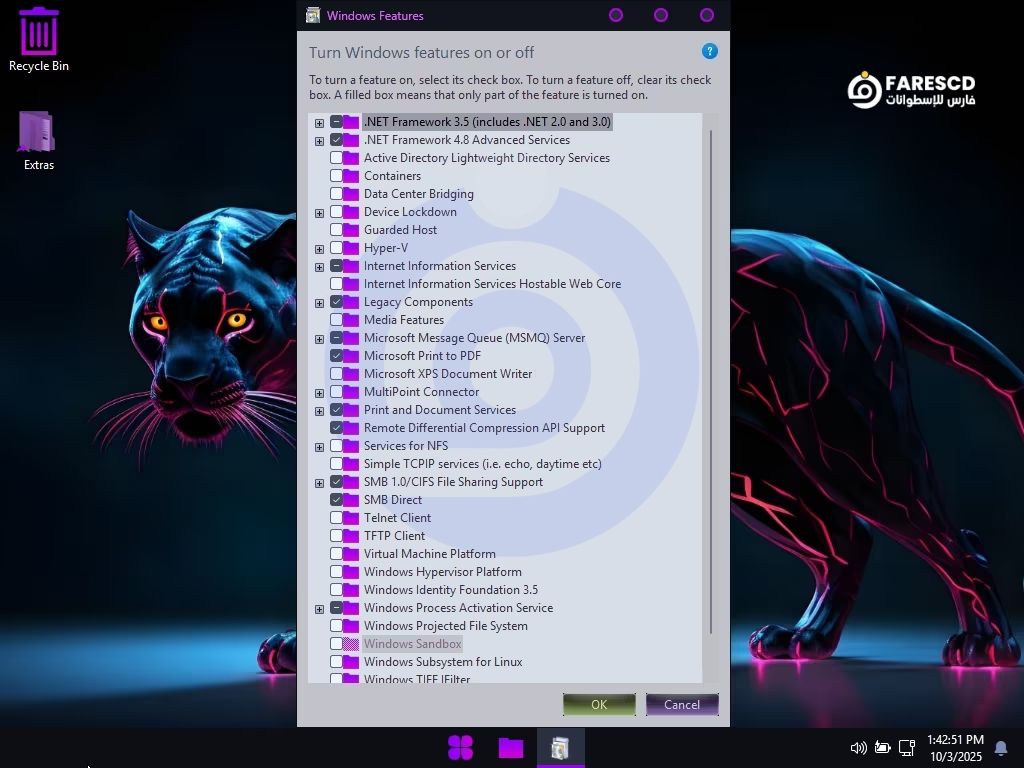Enable the Telnet Client checkbox
Screen dimensions: 1024x768
pyautogui.click(x=336, y=518)
